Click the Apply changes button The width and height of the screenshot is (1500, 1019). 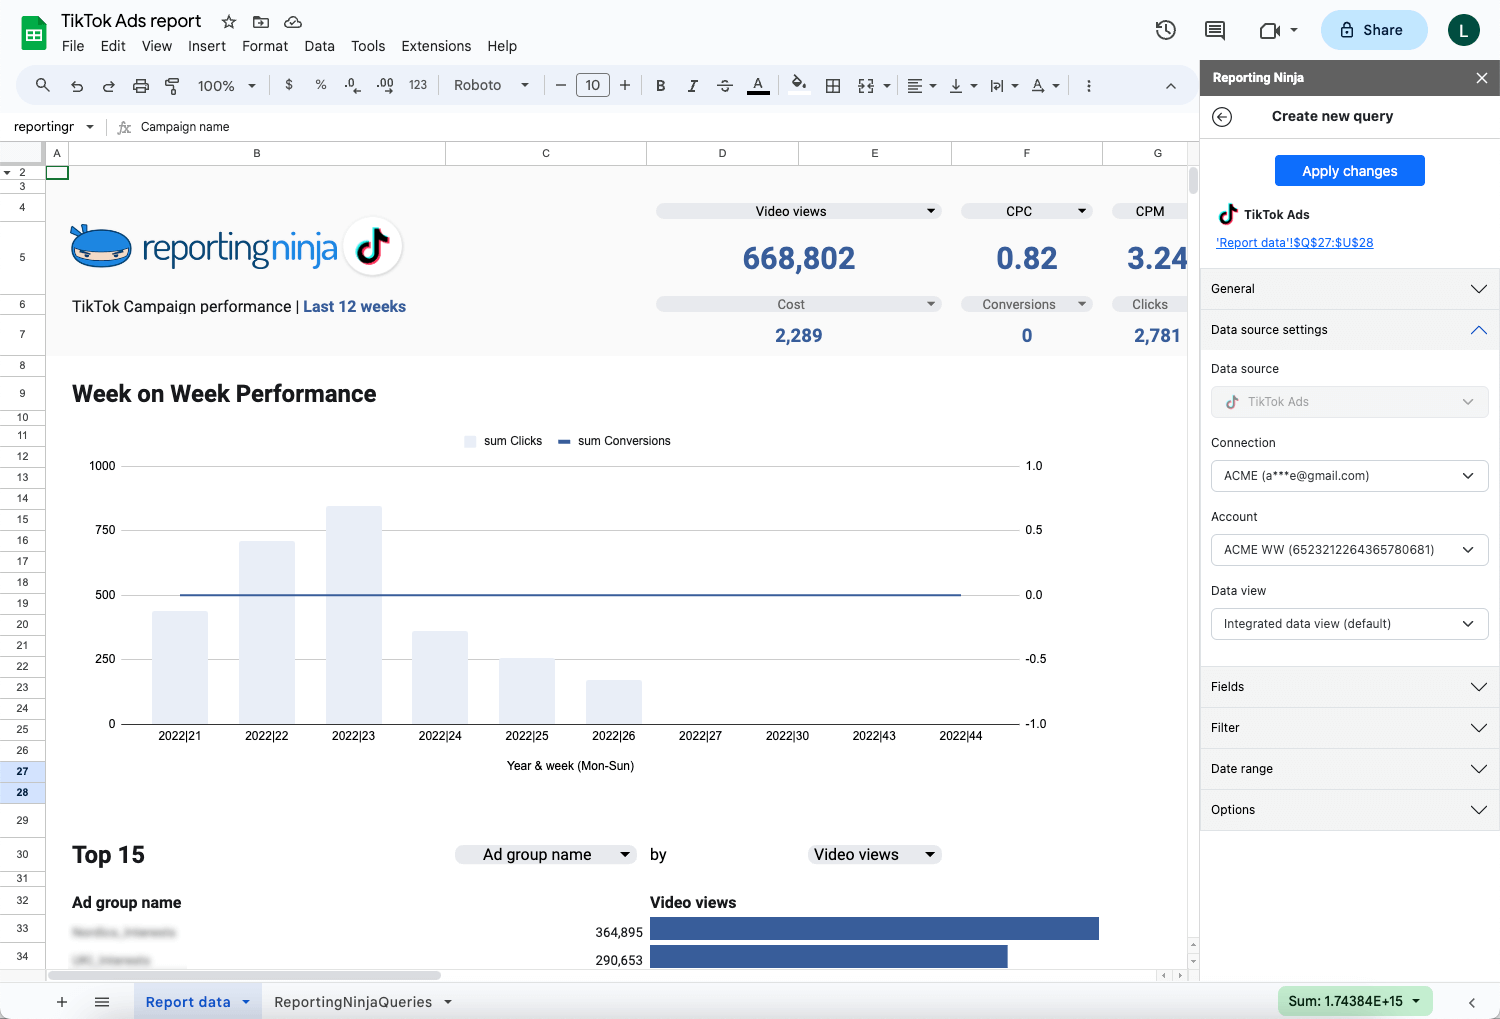click(1349, 171)
